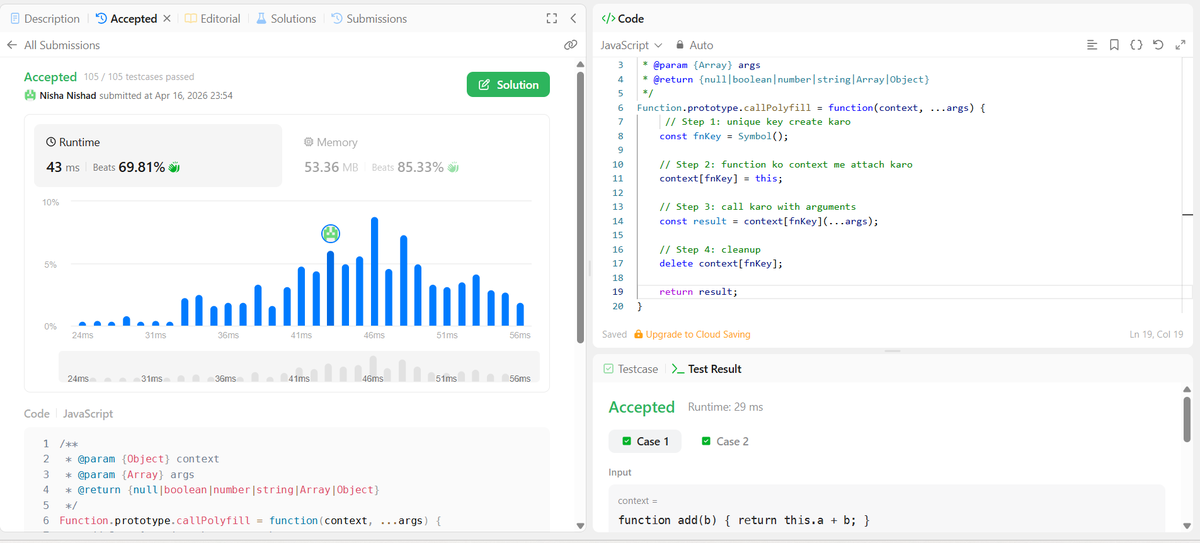Click the curly braces icon in editor toolbar

(x=1136, y=45)
